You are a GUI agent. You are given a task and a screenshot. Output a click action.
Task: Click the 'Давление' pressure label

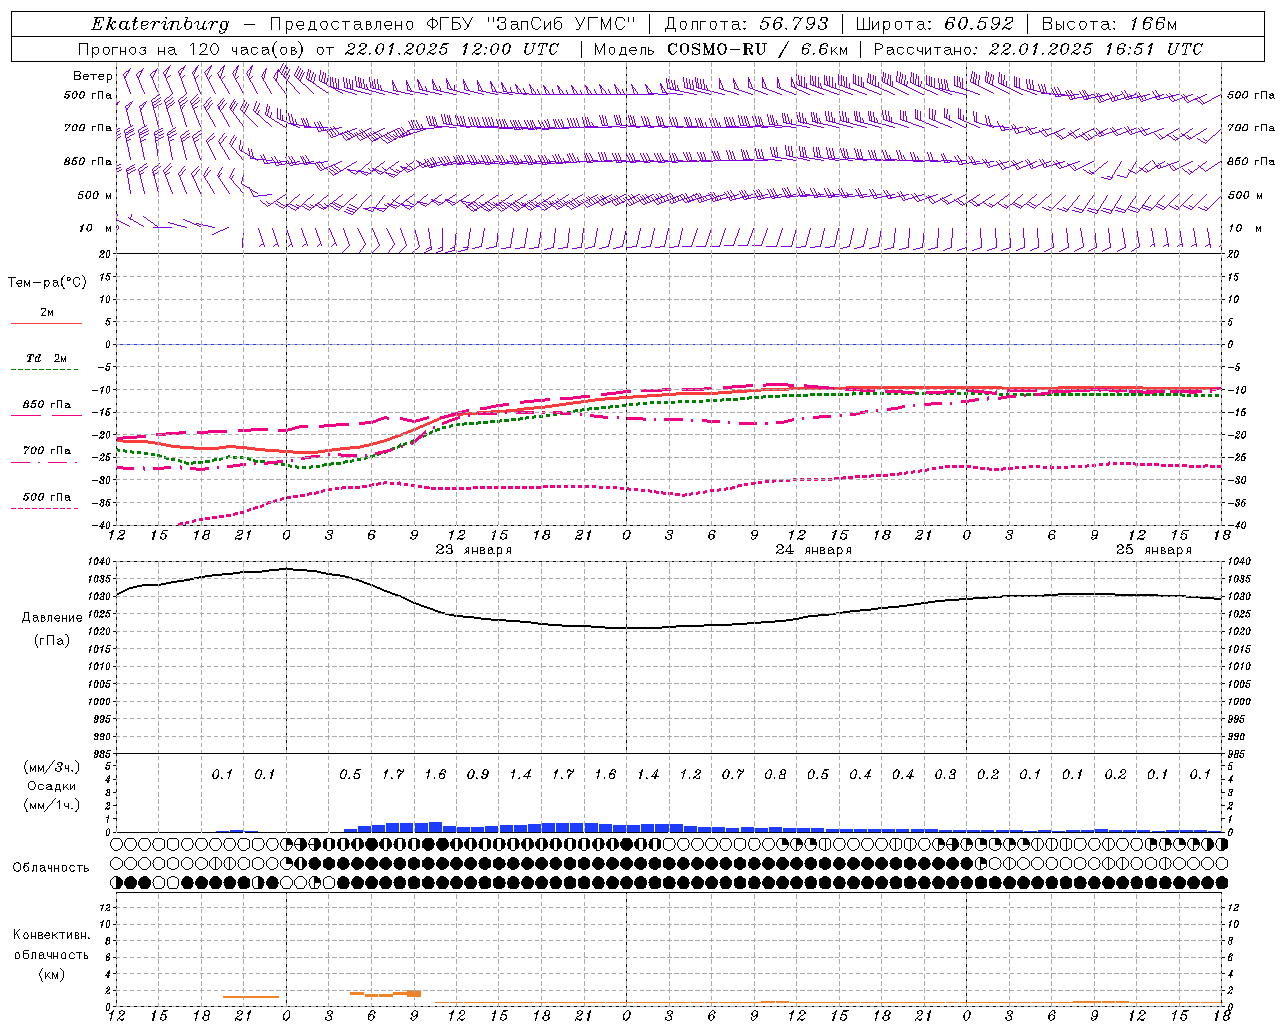tap(52, 618)
